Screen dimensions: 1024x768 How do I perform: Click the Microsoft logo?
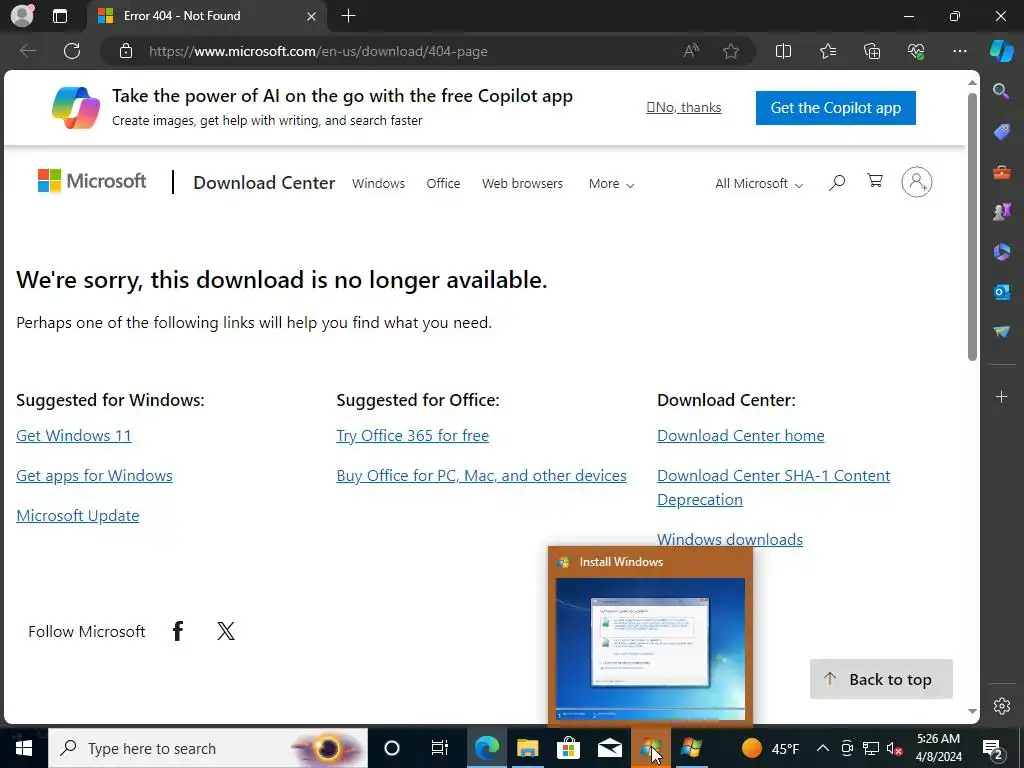92,181
